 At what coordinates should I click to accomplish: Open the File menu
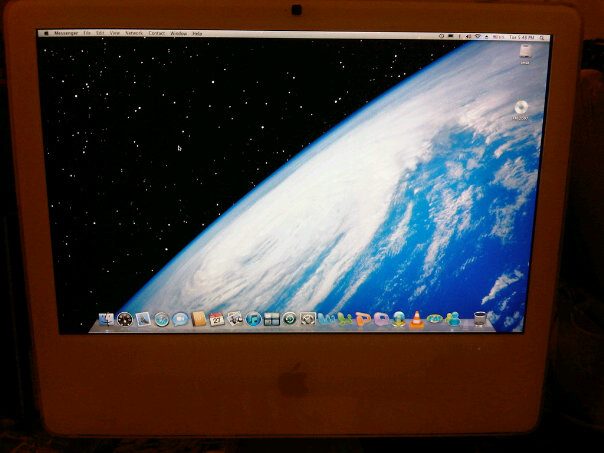87,33
